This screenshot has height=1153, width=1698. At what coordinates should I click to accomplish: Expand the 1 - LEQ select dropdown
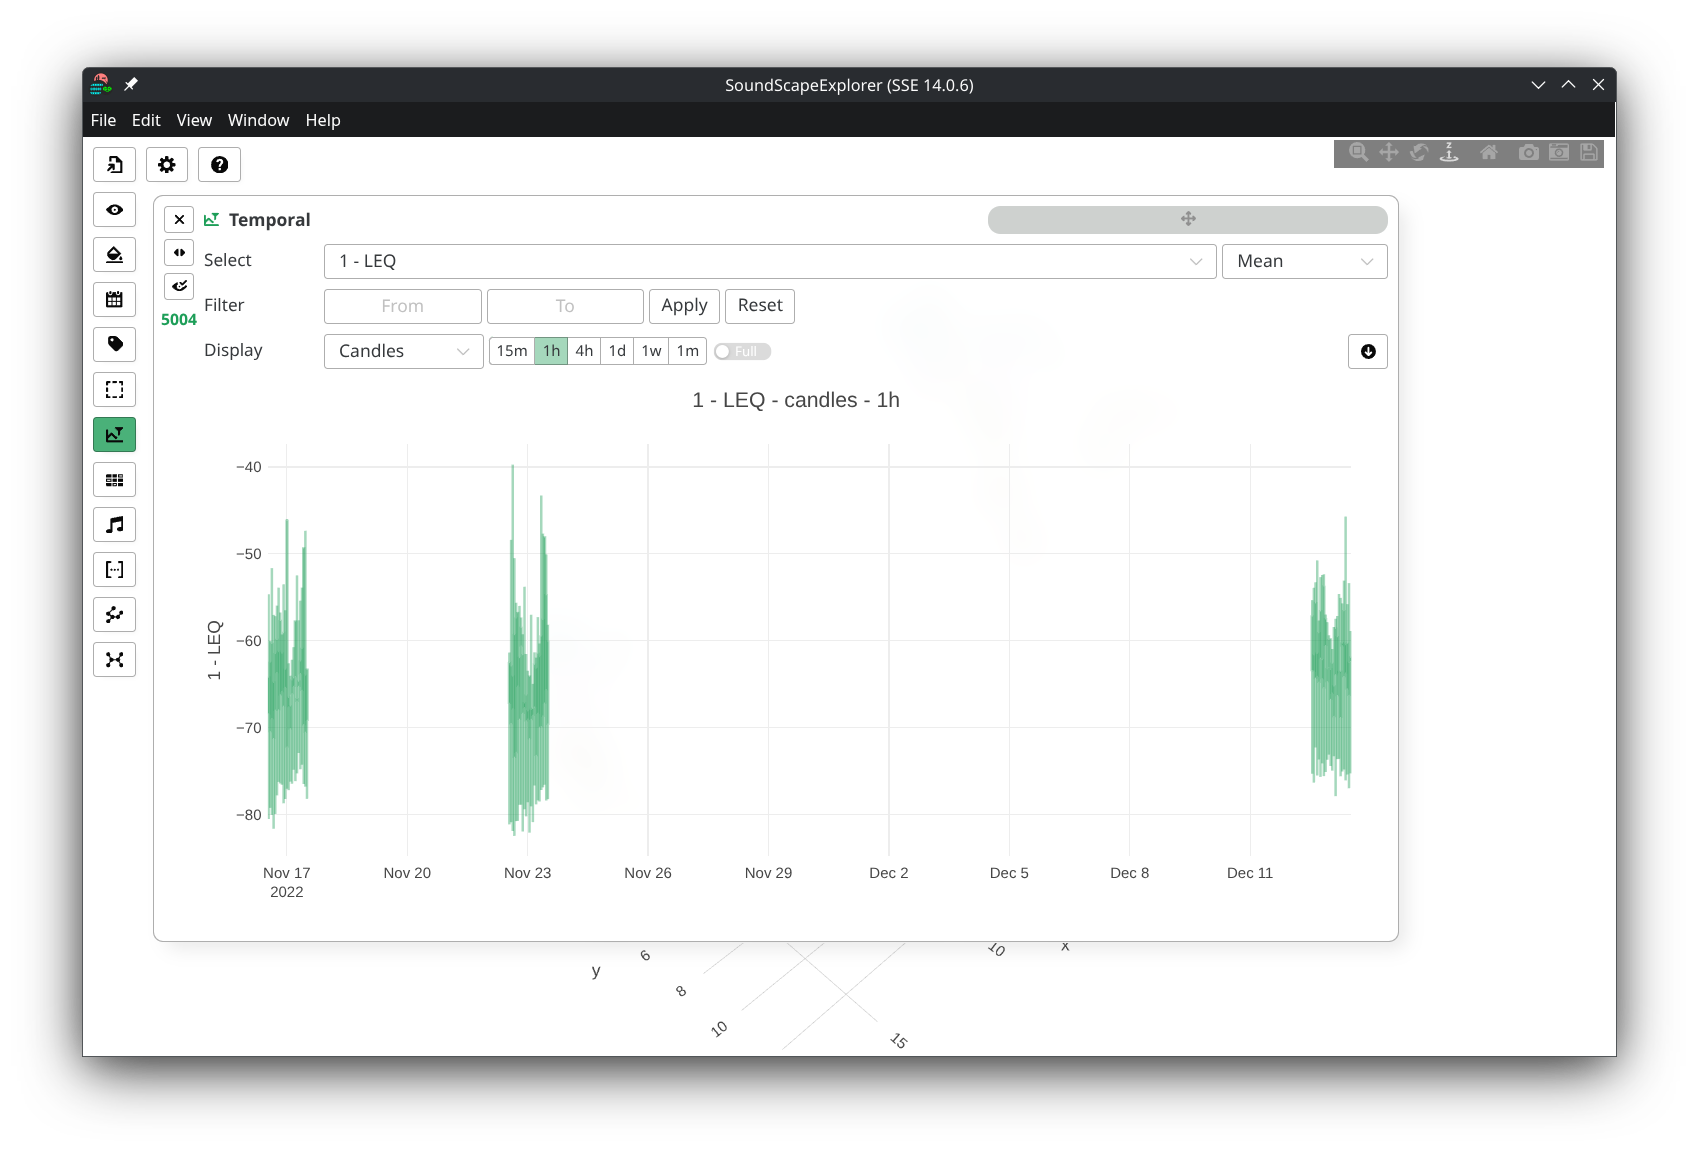click(769, 261)
